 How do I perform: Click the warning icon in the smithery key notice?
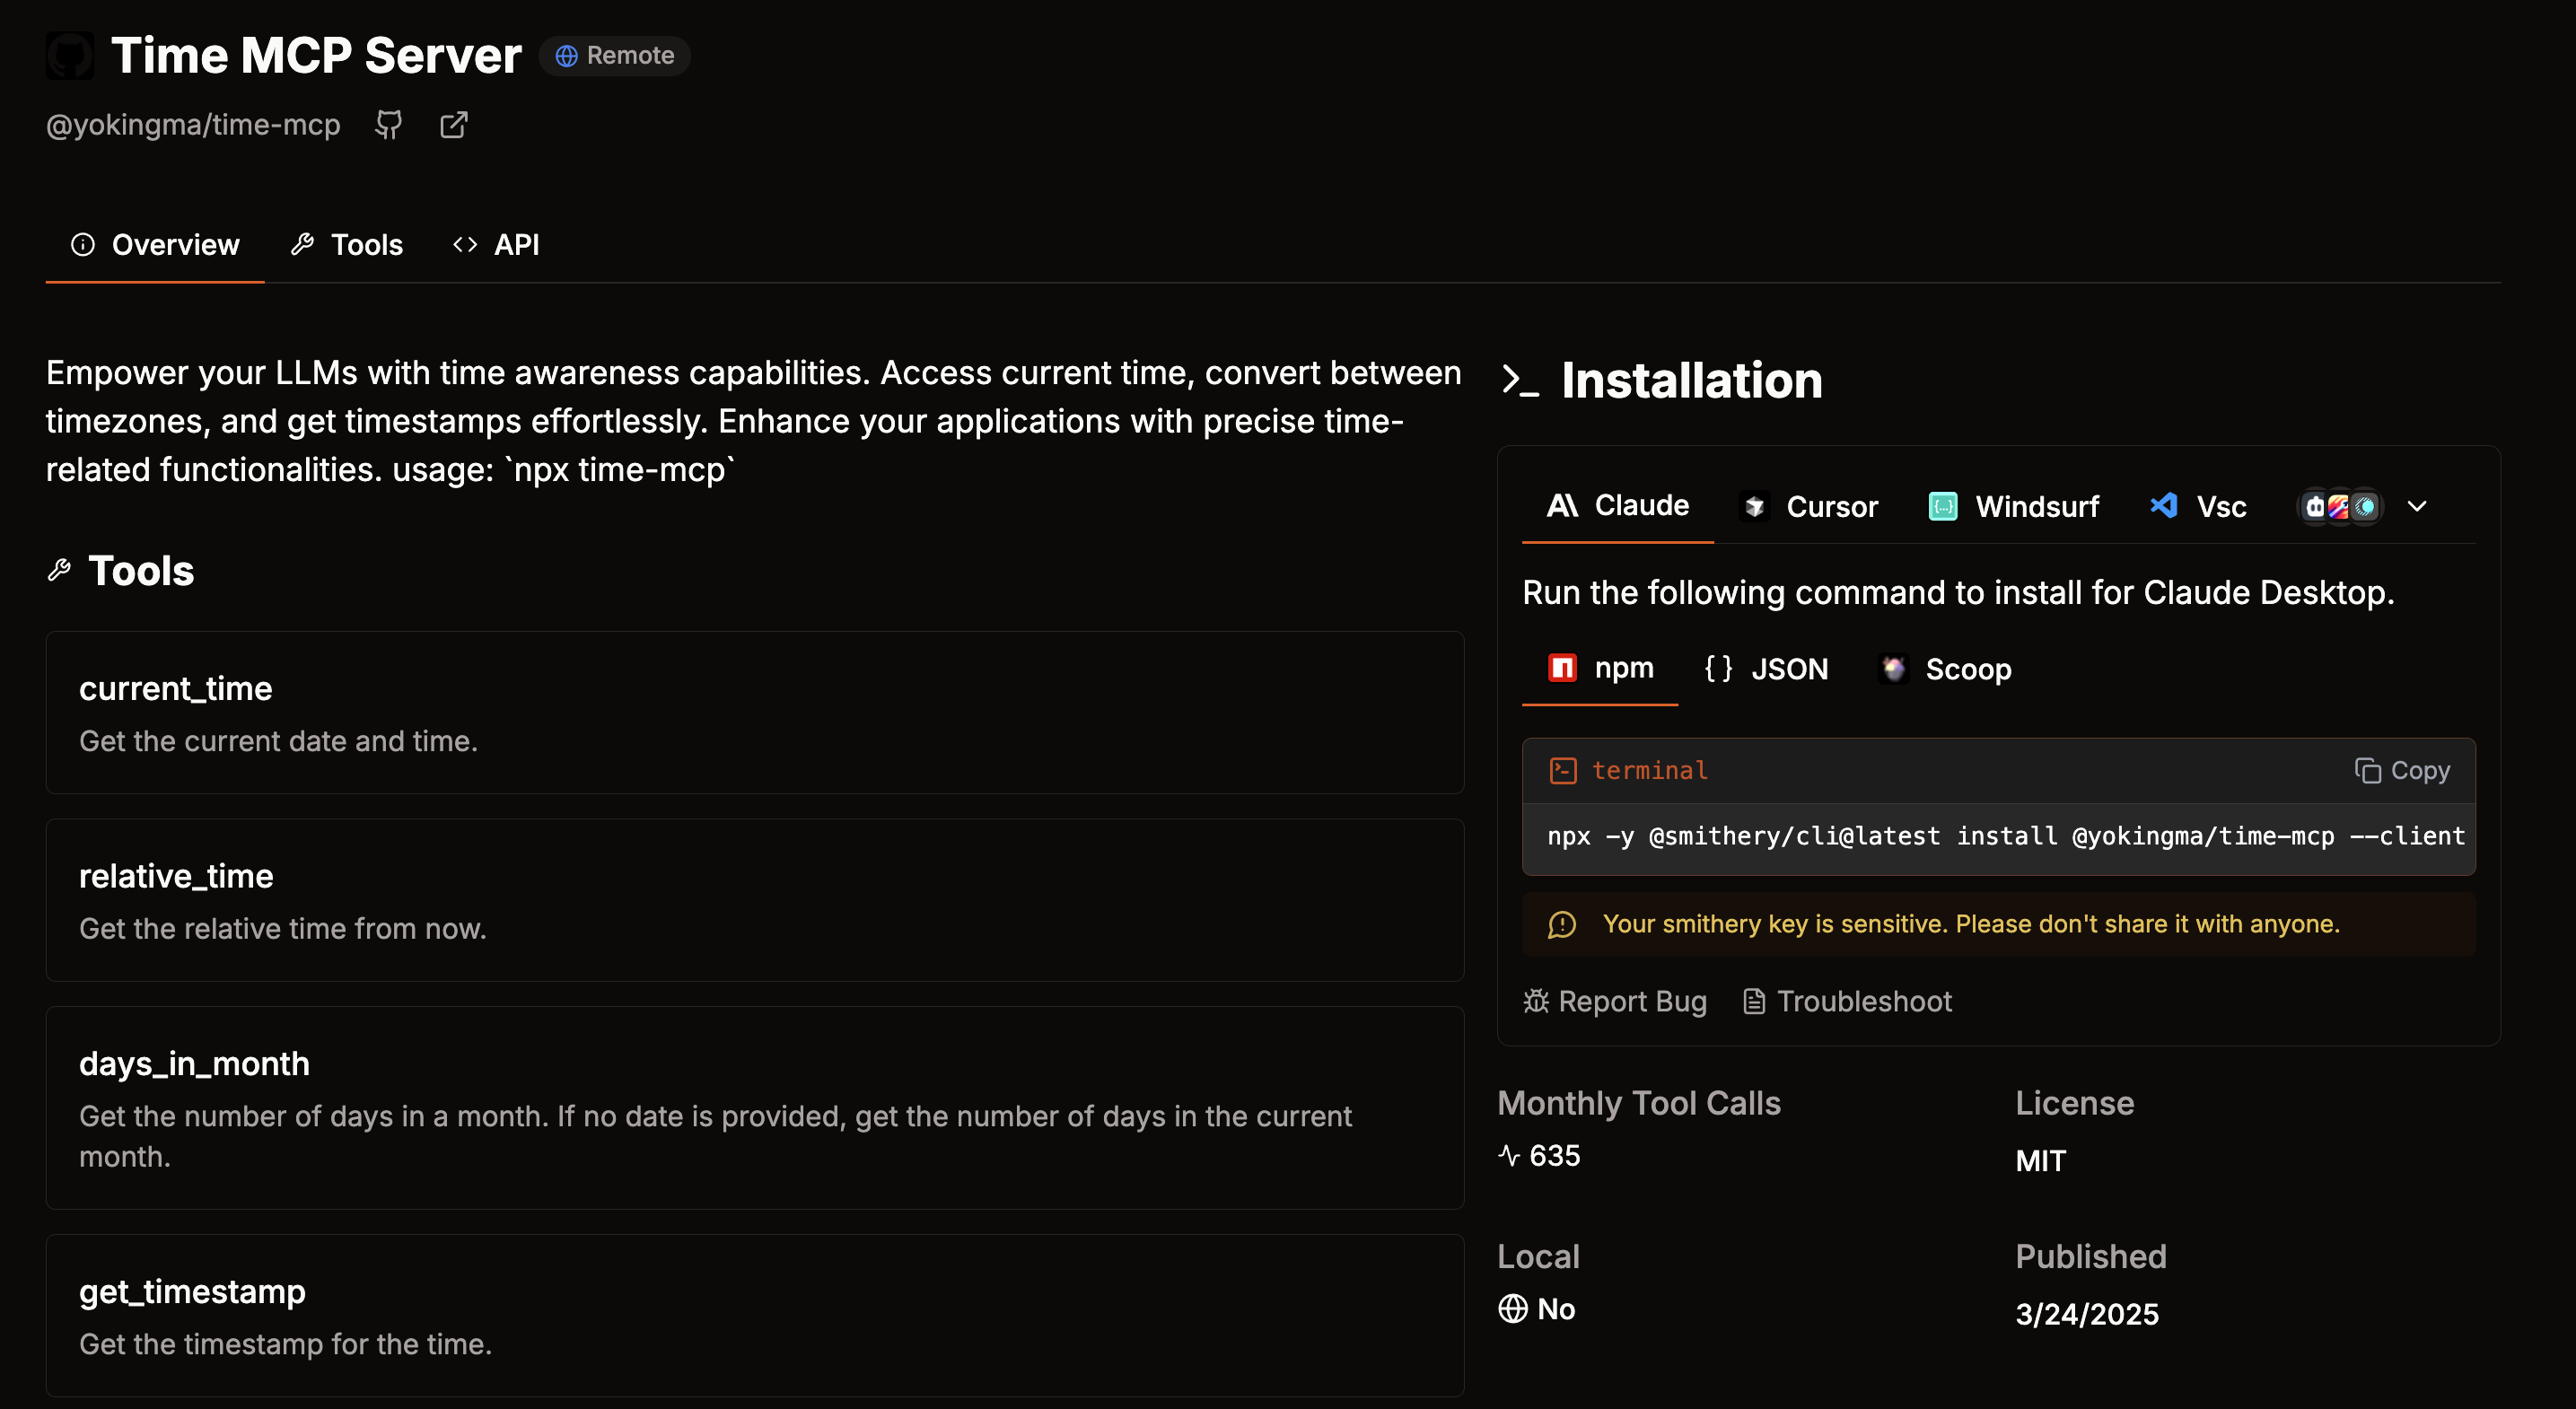click(x=1562, y=925)
